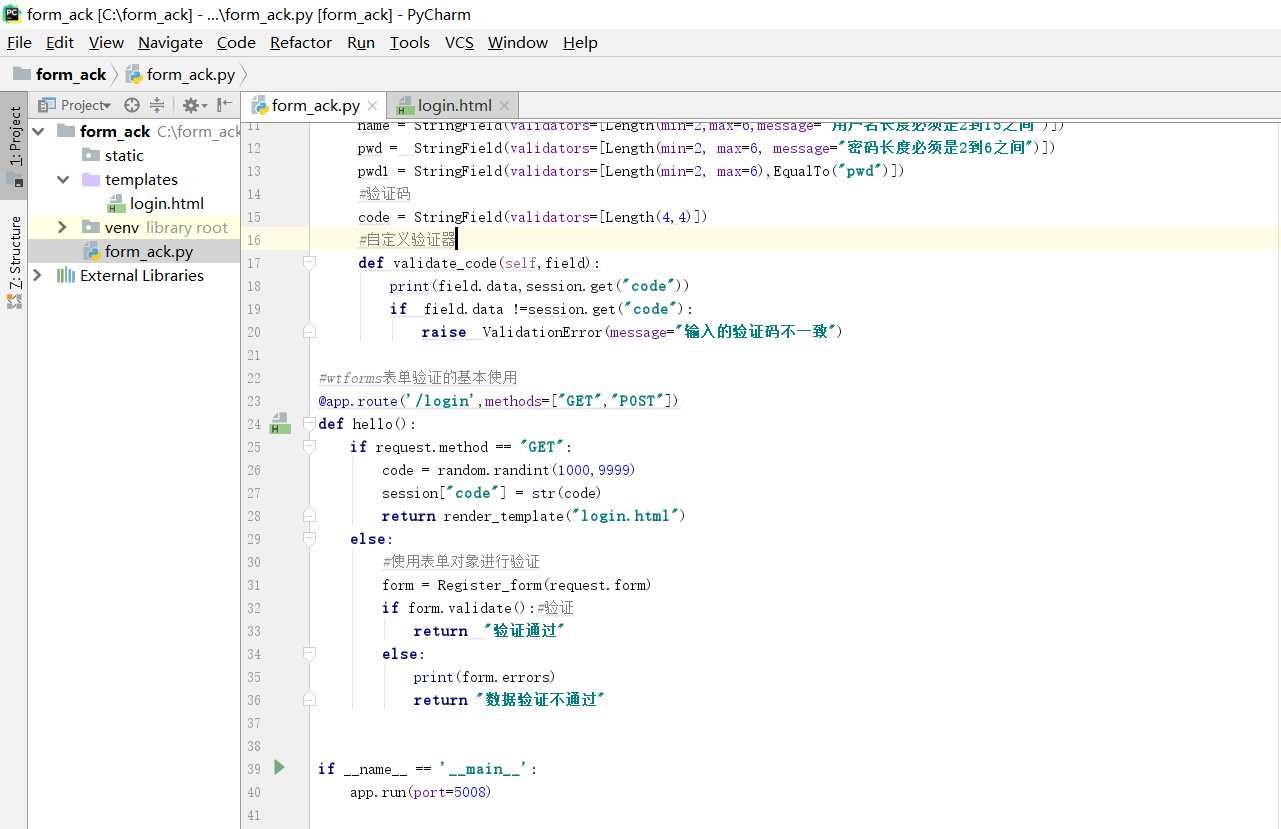Switch to the form_ack.py editor tab
Image resolution: width=1281 pixels, height=829 pixels.
point(314,105)
